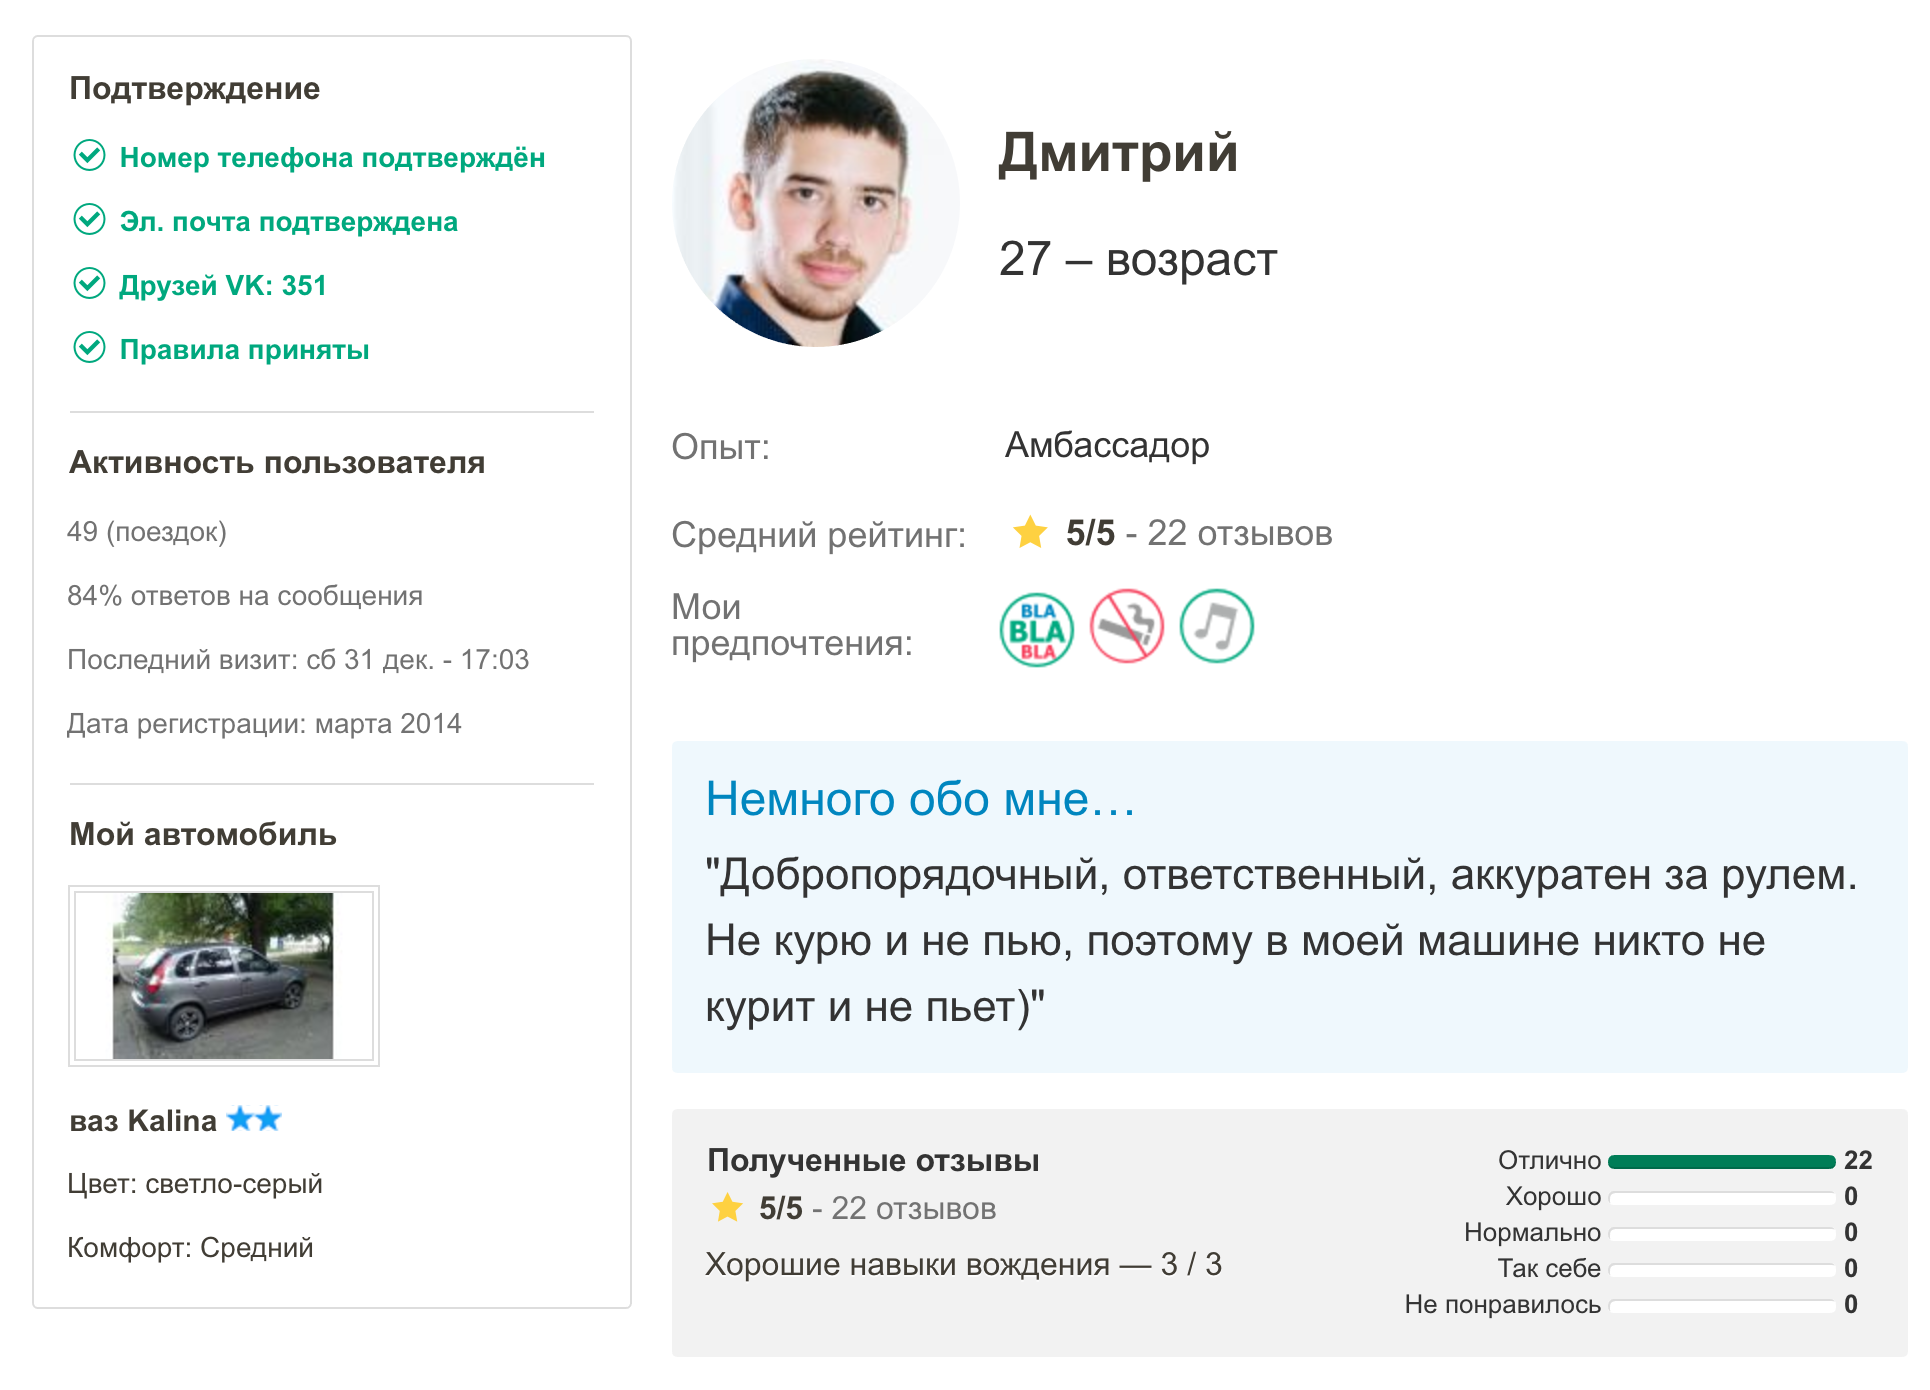
Task: Click the no-smoking preference icon
Action: point(1127,626)
